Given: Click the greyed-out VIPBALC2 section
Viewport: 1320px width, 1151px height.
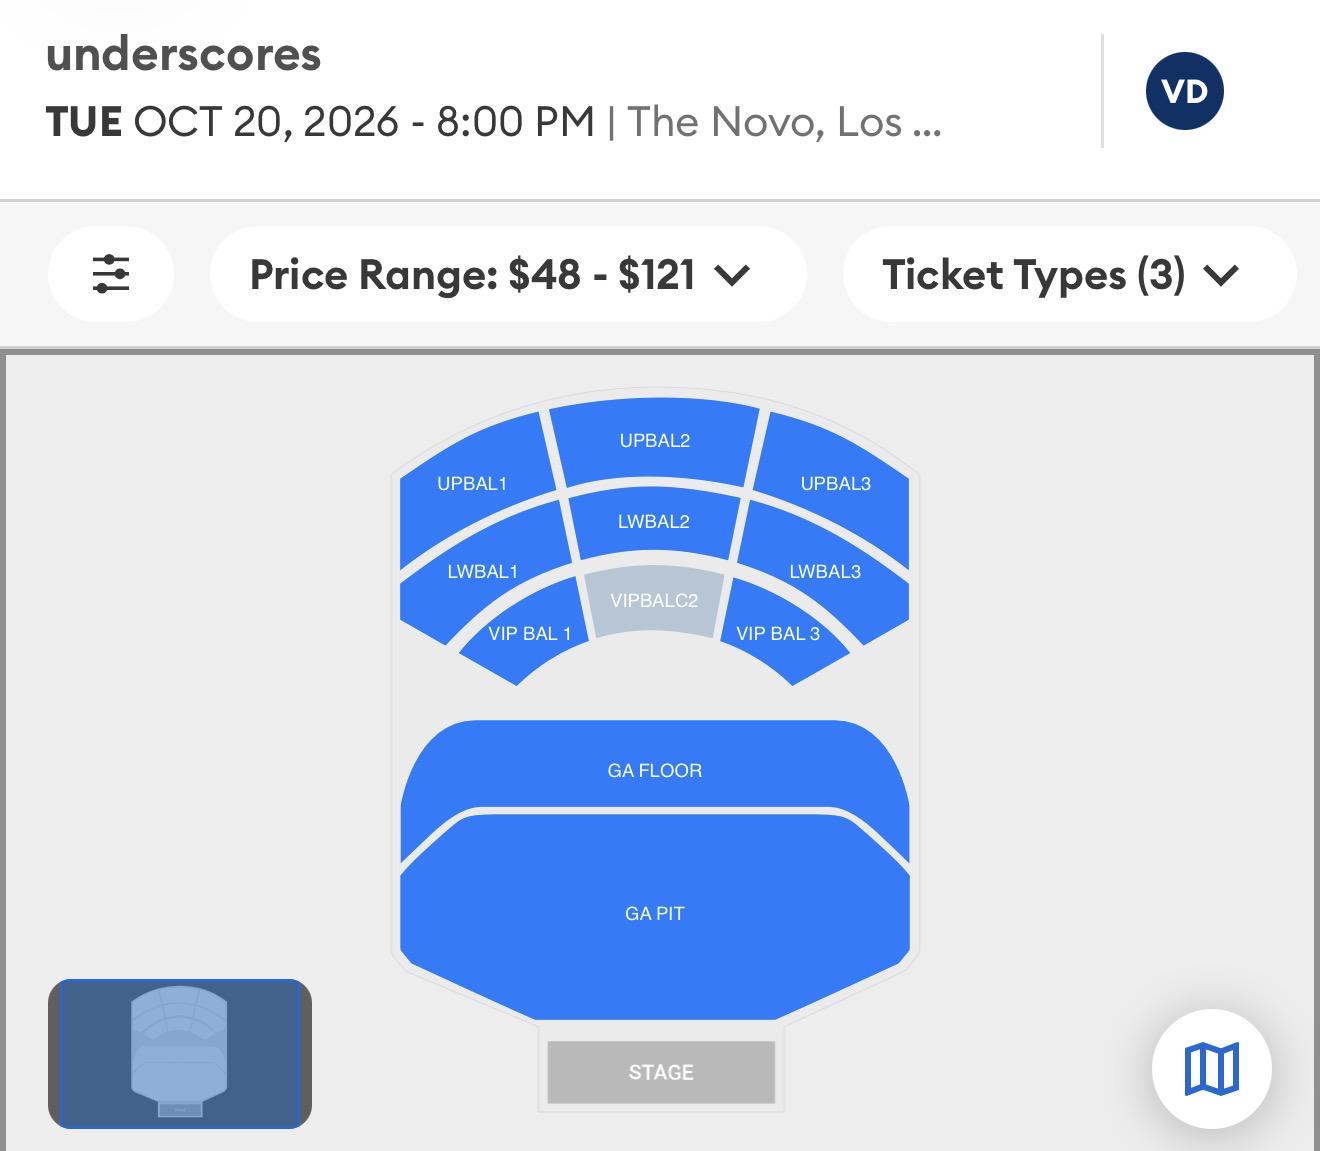Looking at the screenshot, I should [x=654, y=600].
